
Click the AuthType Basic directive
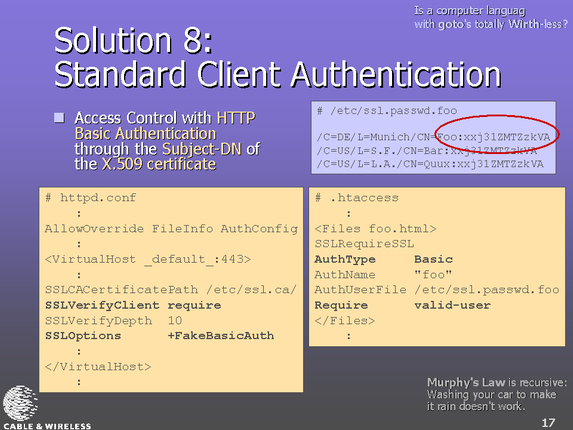pyautogui.click(x=384, y=259)
